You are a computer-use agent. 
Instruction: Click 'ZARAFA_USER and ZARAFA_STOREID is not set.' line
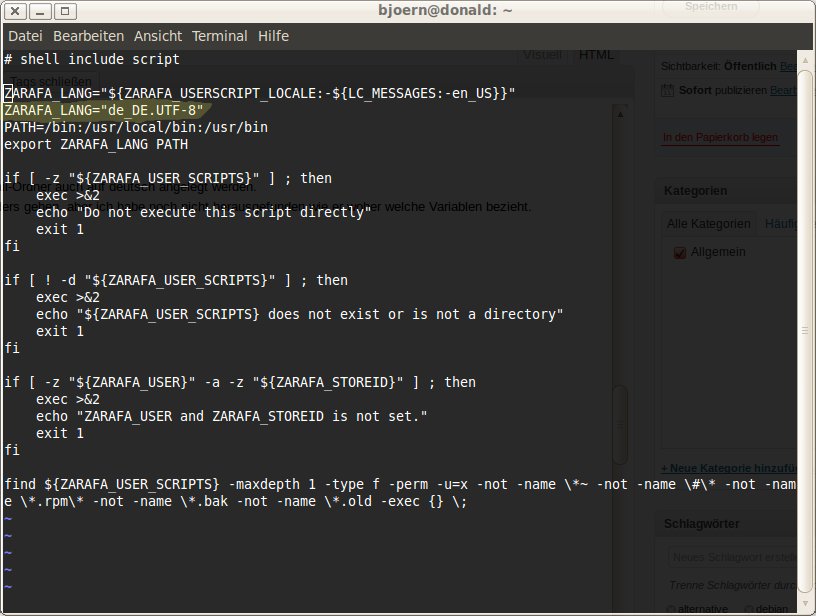click(x=232, y=416)
